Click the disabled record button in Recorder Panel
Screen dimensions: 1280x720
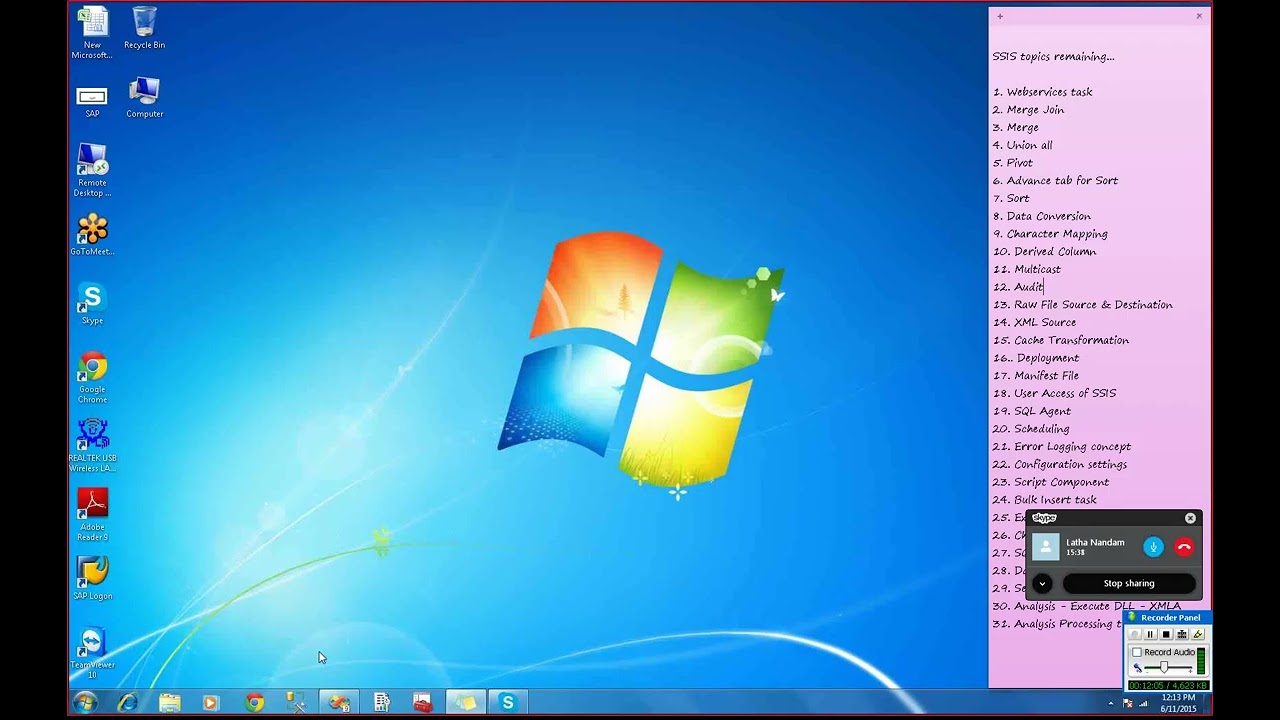tap(1135, 634)
